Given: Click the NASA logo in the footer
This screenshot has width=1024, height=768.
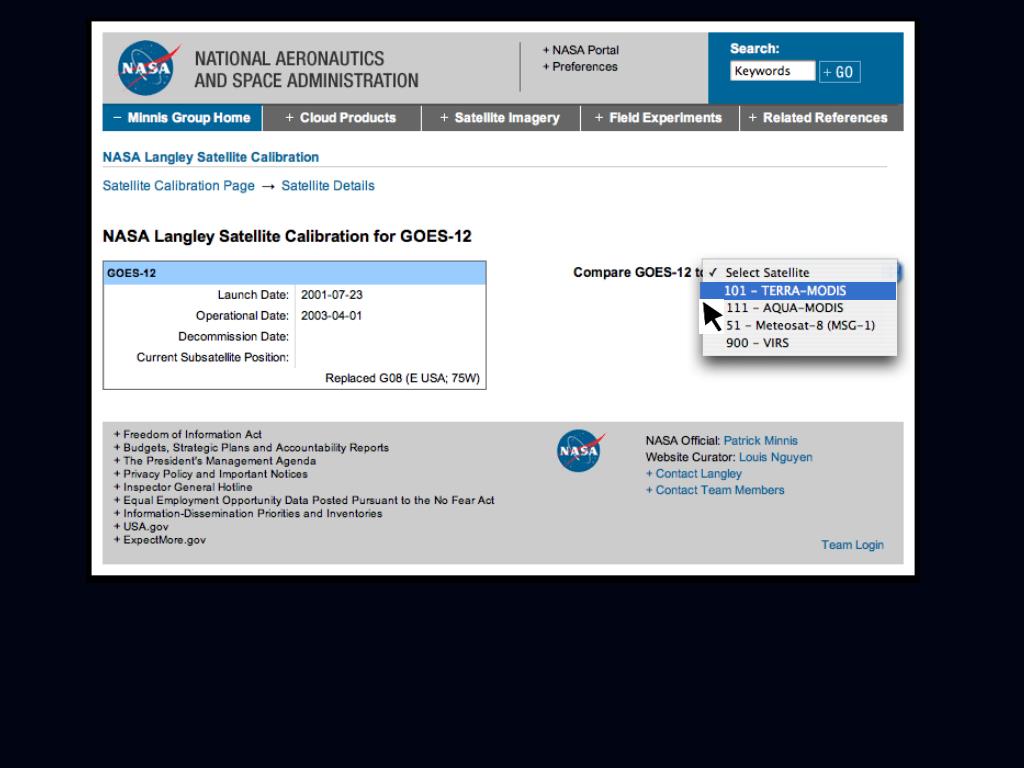Looking at the screenshot, I should (x=581, y=450).
